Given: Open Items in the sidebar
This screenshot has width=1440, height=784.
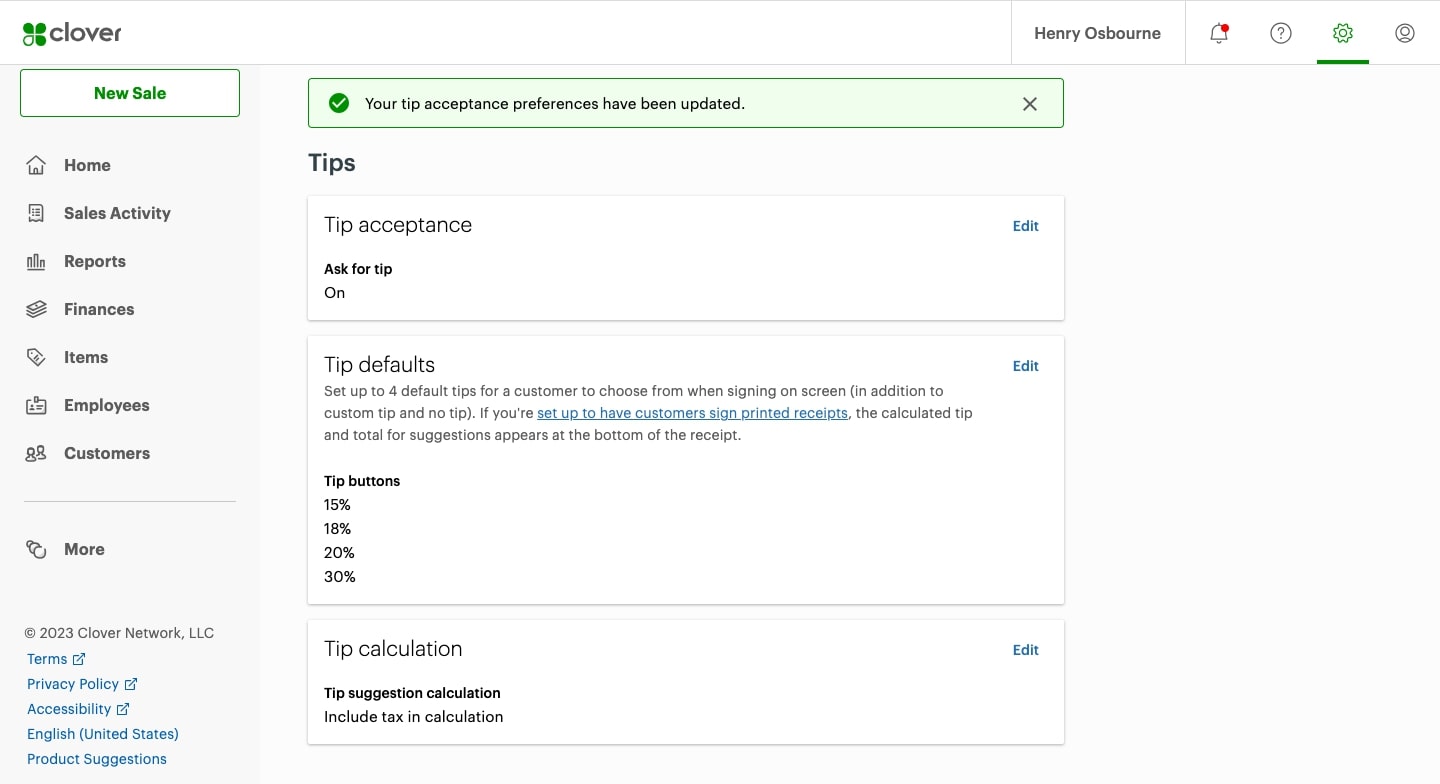Looking at the screenshot, I should (x=86, y=357).
